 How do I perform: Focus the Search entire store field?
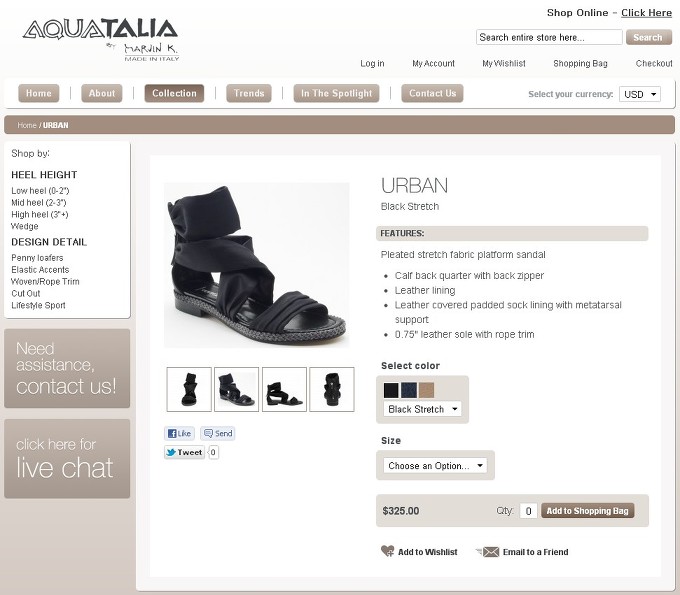pos(549,37)
